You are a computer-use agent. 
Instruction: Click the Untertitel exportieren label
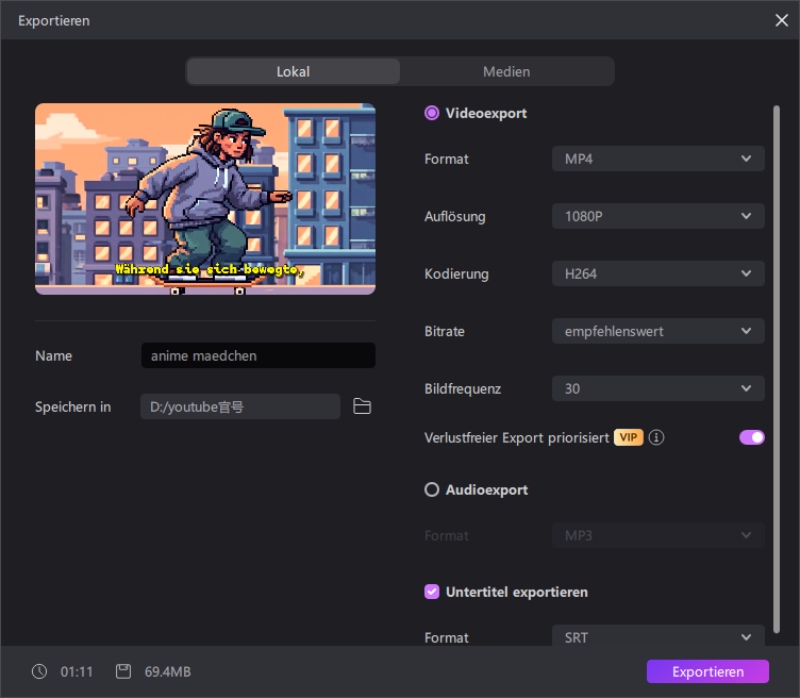click(517, 592)
